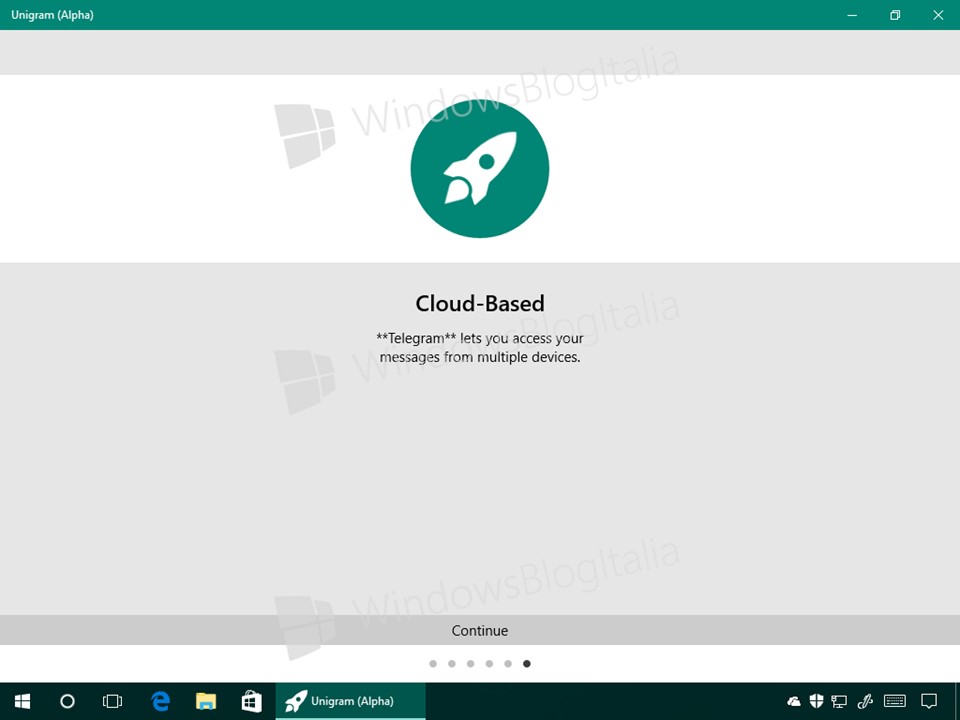Select the sixth (active) page indicator dot

point(527,664)
